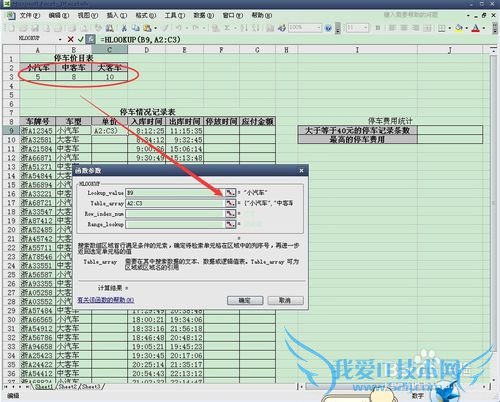Open toolbar options at formatting toolbar end
The width and height of the screenshot is (500, 402).
(495, 28)
